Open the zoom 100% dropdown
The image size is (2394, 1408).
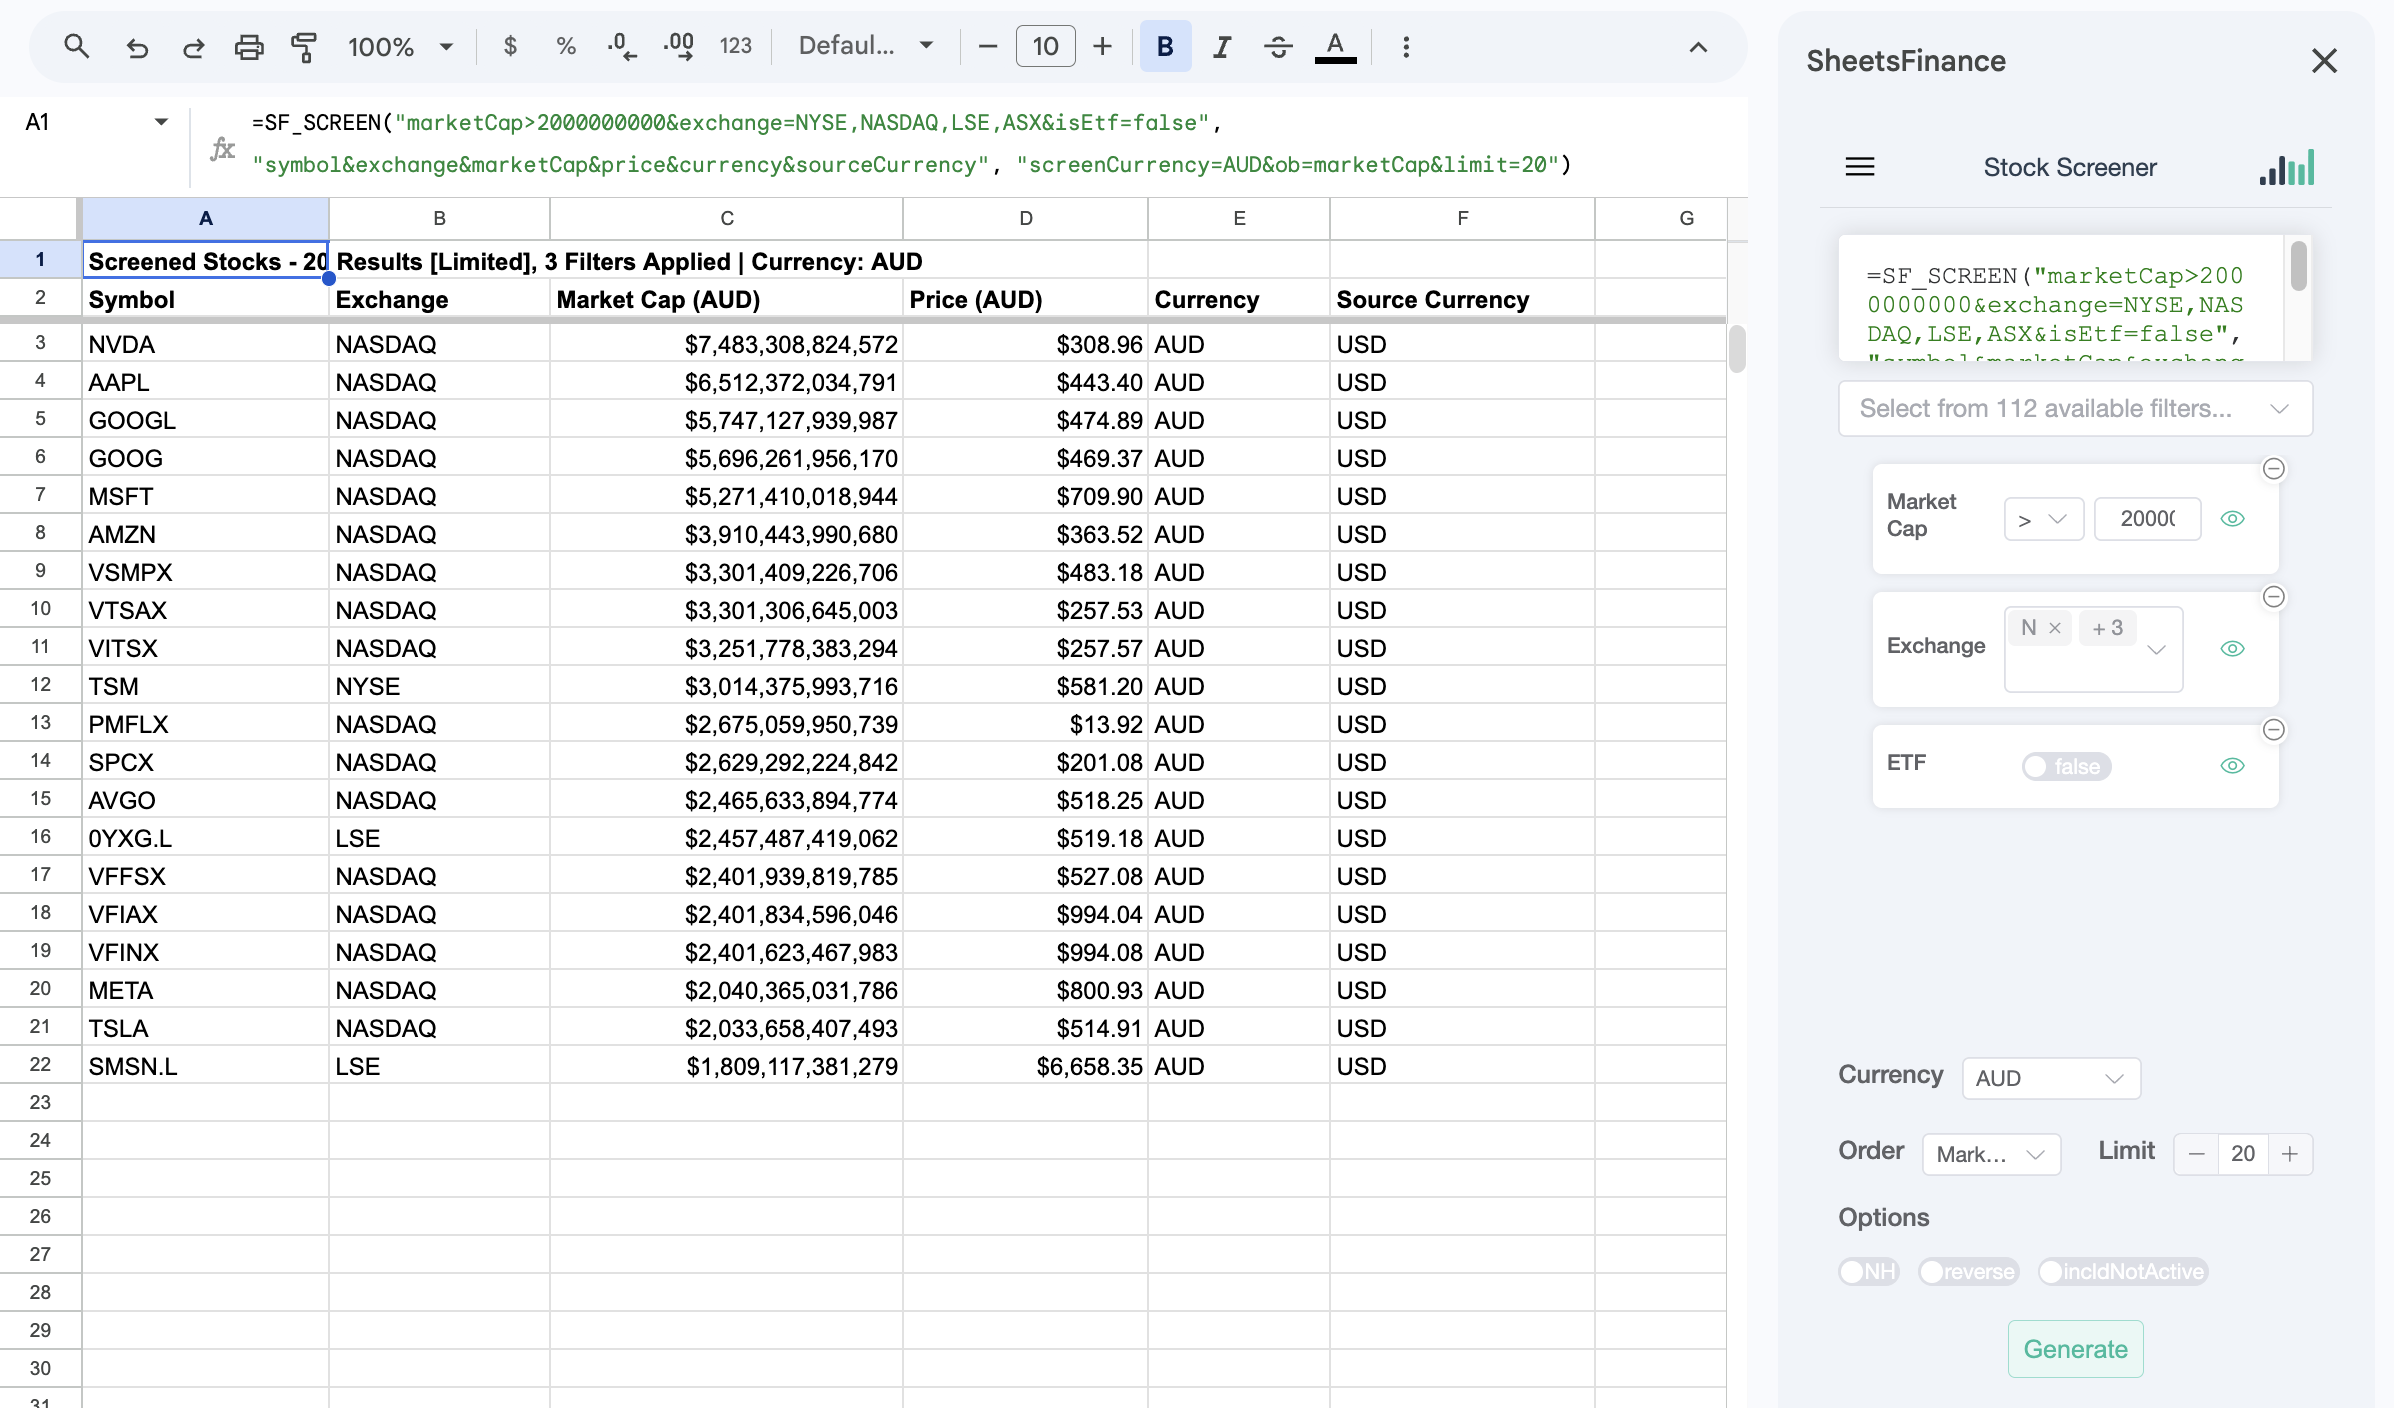coord(400,46)
